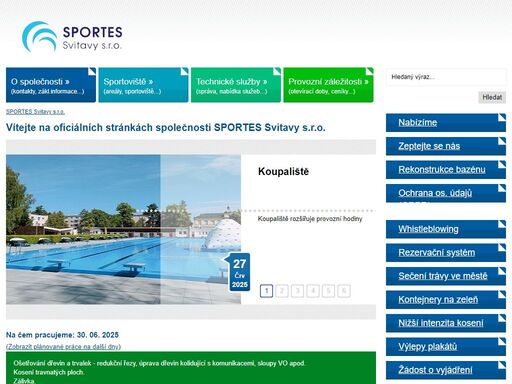The height and width of the screenshot is (384, 512).
Task: Open the Sportoviště menu
Action: tap(143, 85)
